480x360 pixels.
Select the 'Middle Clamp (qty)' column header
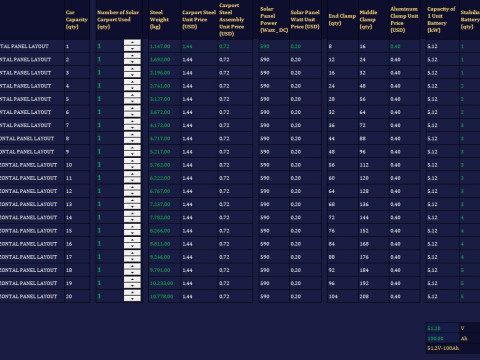(x=373, y=19)
